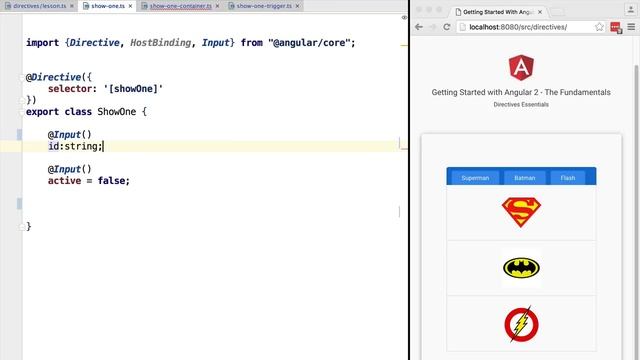Click the file icon on show-one-container.ts tab
The width and height of the screenshot is (640, 360).
click(x=144, y=6)
